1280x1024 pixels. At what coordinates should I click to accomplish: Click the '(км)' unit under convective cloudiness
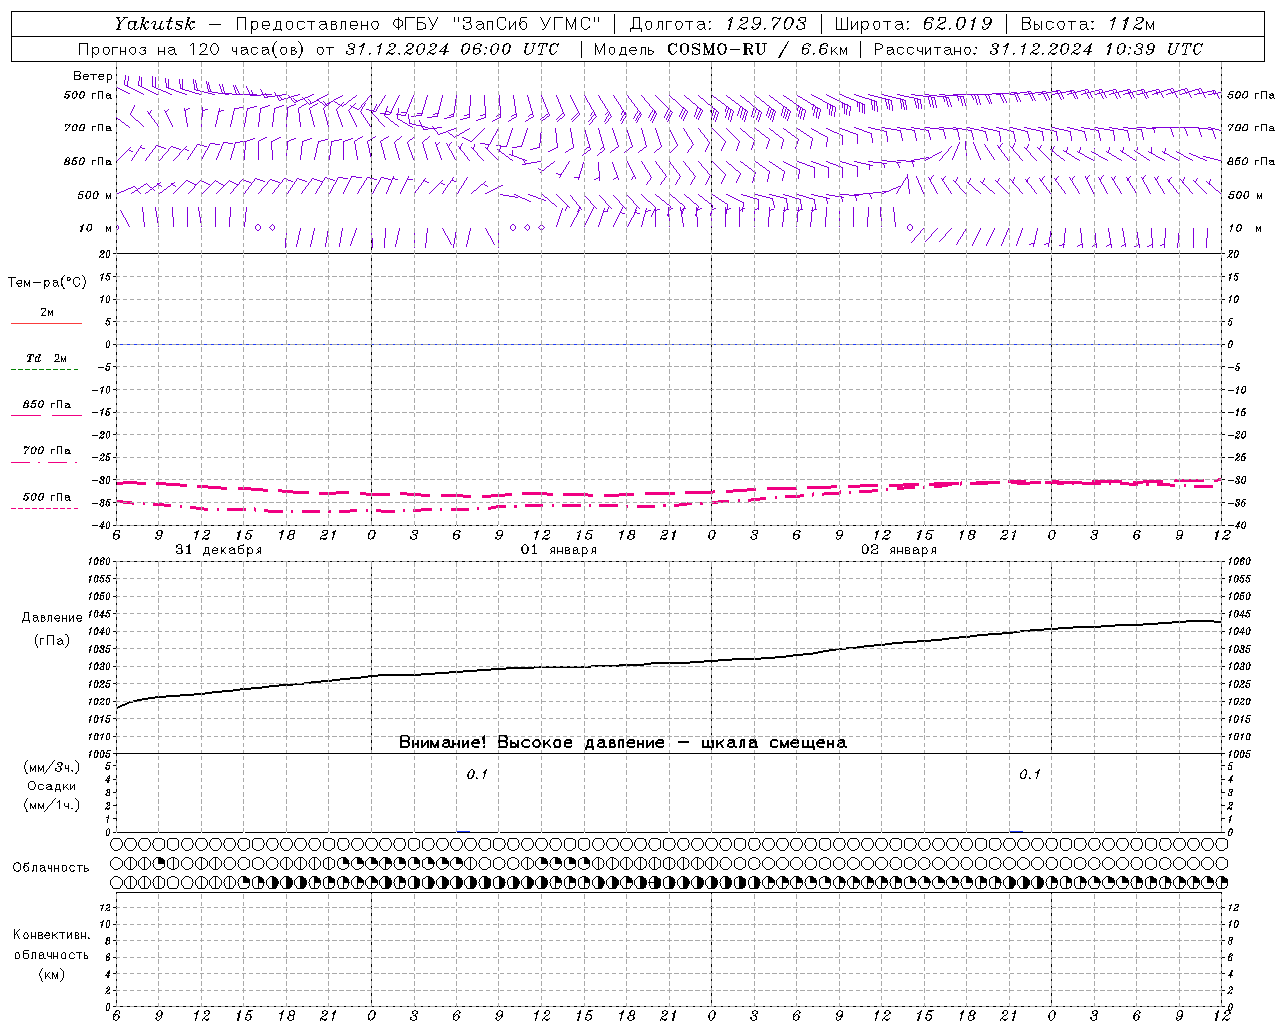click(51, 974)
